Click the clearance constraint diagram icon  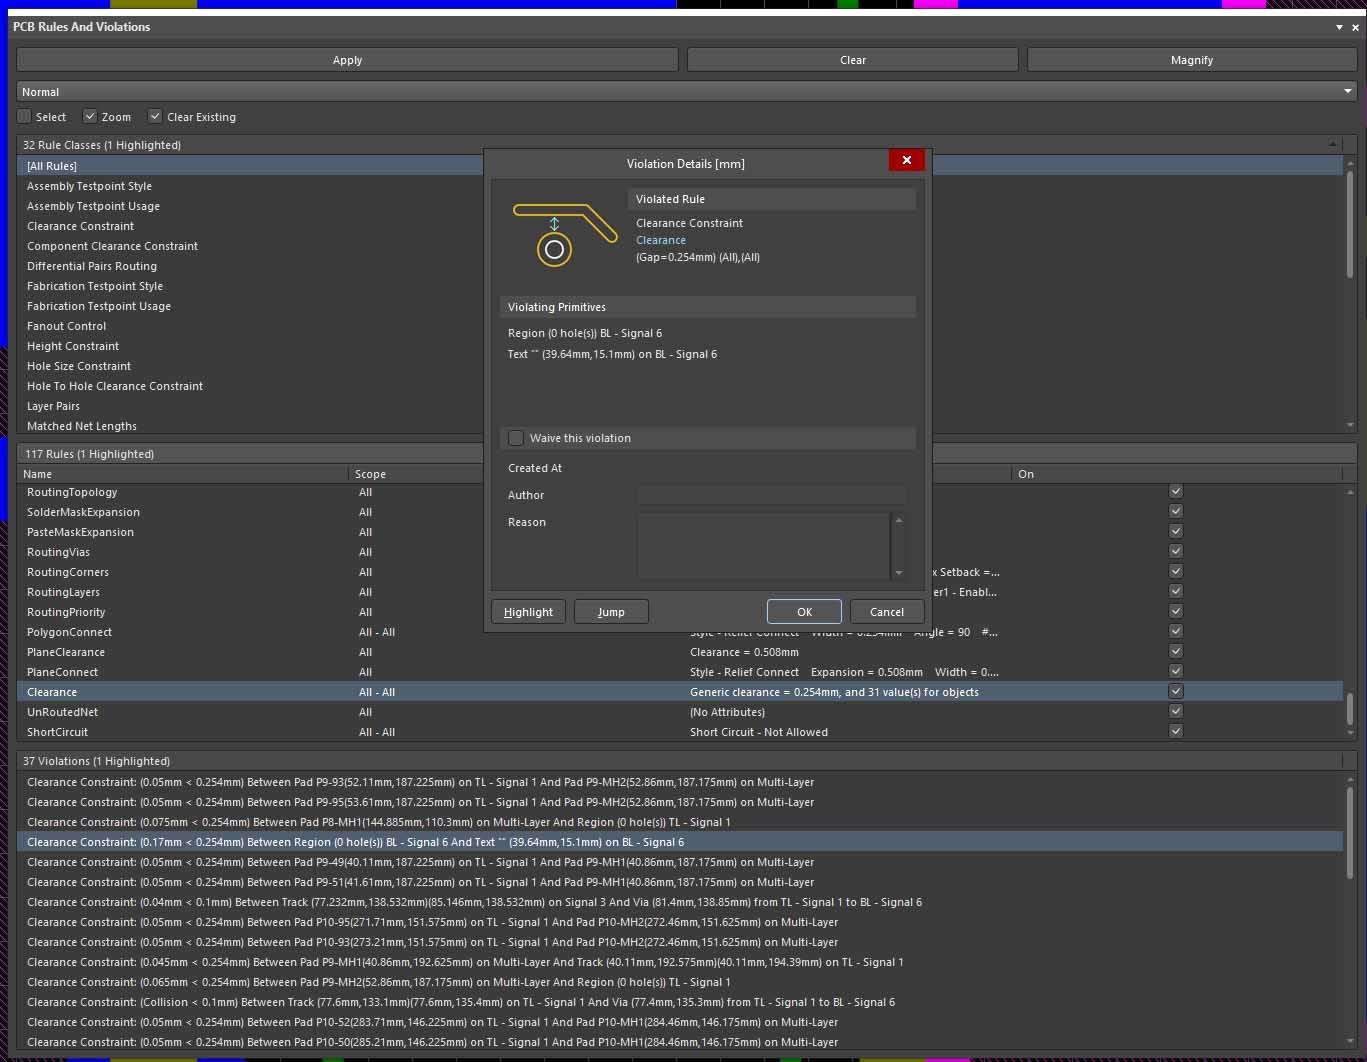click(x=563, y=234)
